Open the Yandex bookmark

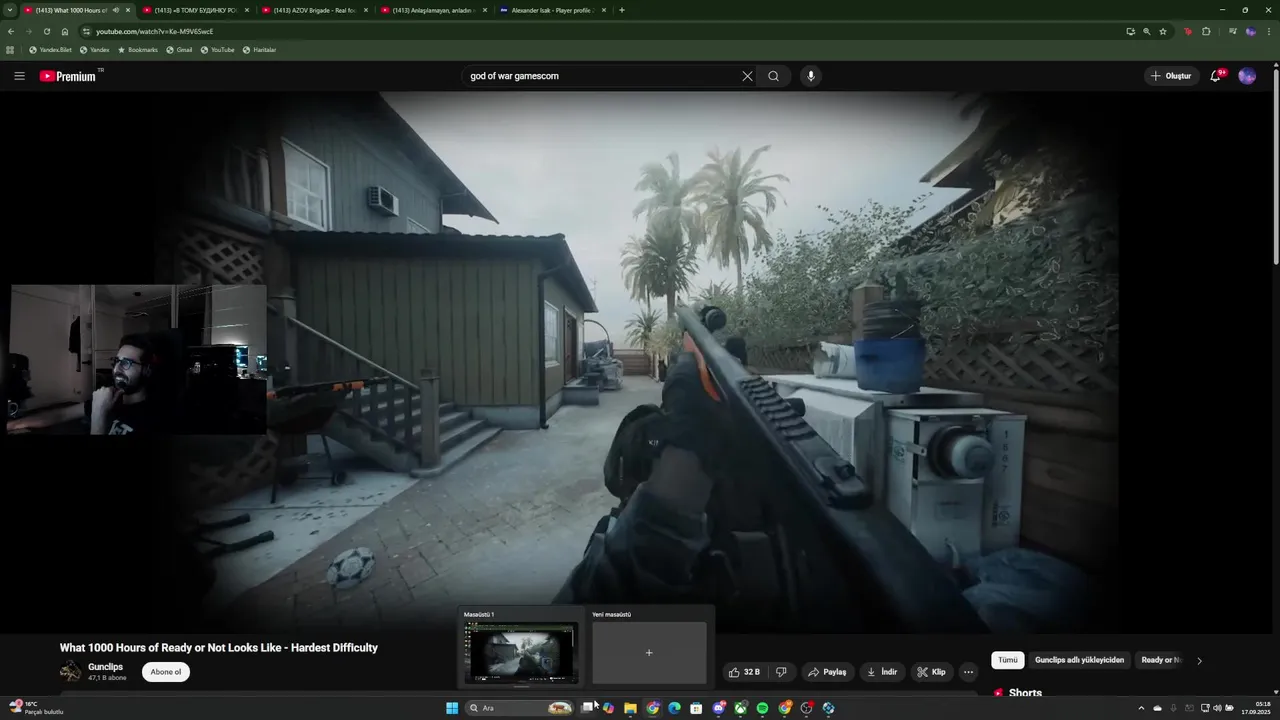tap(94, 49)
